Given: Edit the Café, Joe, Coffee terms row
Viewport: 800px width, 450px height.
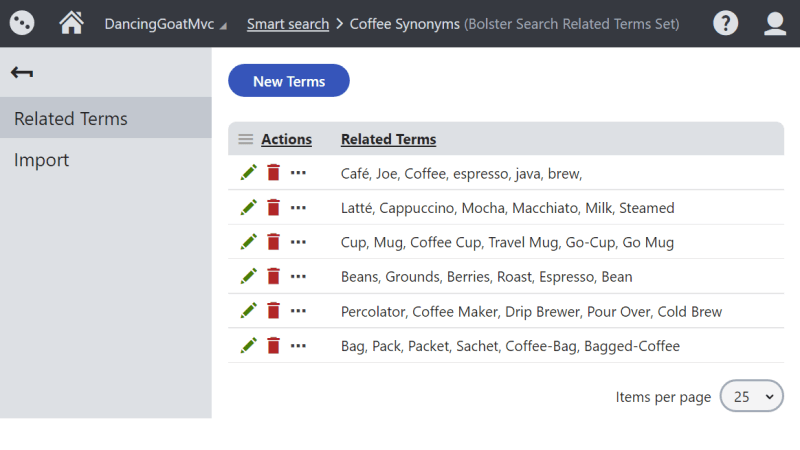Looking at the screenshot, I should tap(249, 173).
